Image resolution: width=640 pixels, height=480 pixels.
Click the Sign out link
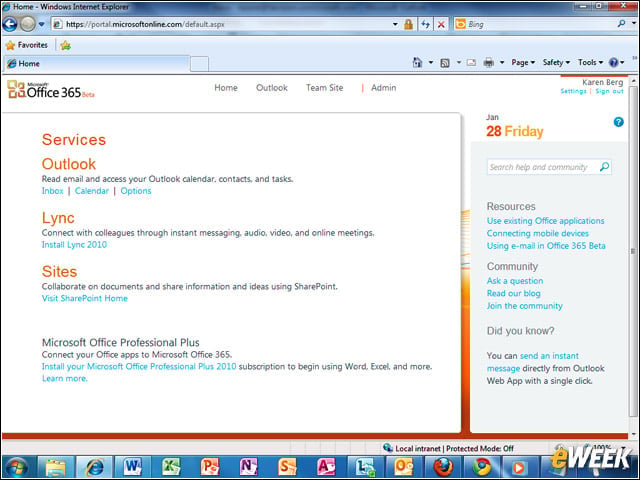click(609, 91)
